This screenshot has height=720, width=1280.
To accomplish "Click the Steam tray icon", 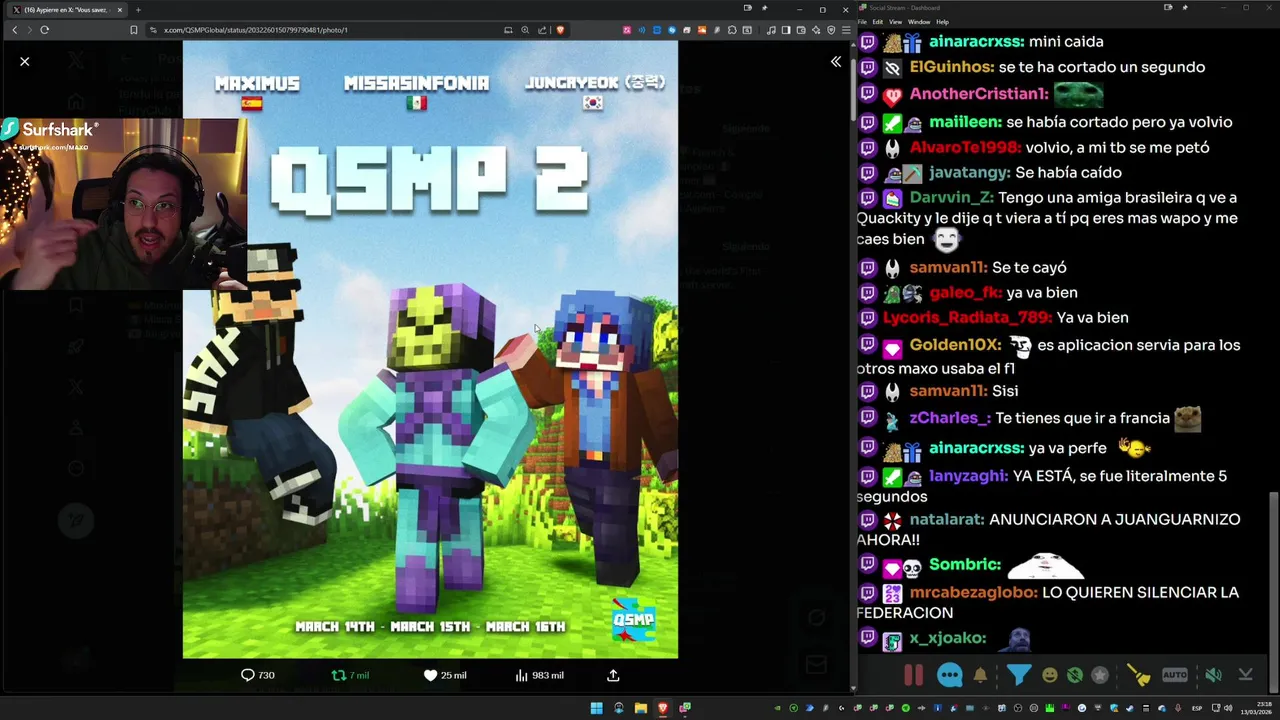I will click(x=1130, y=707).
